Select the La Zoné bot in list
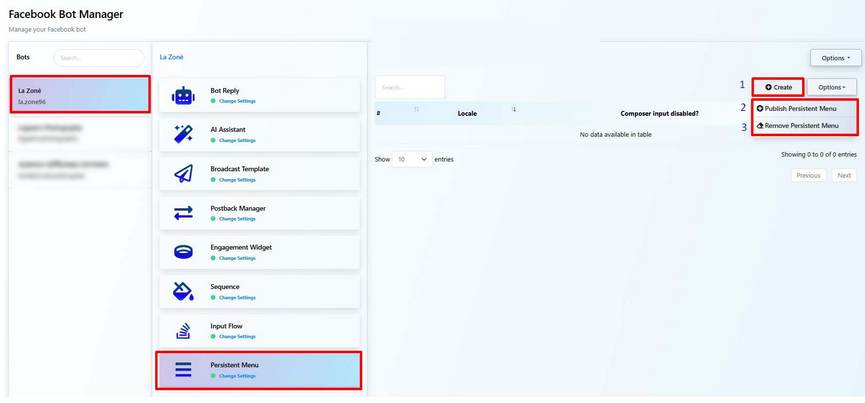The height and width of the screenshot is (403, 865). [80, 95]
